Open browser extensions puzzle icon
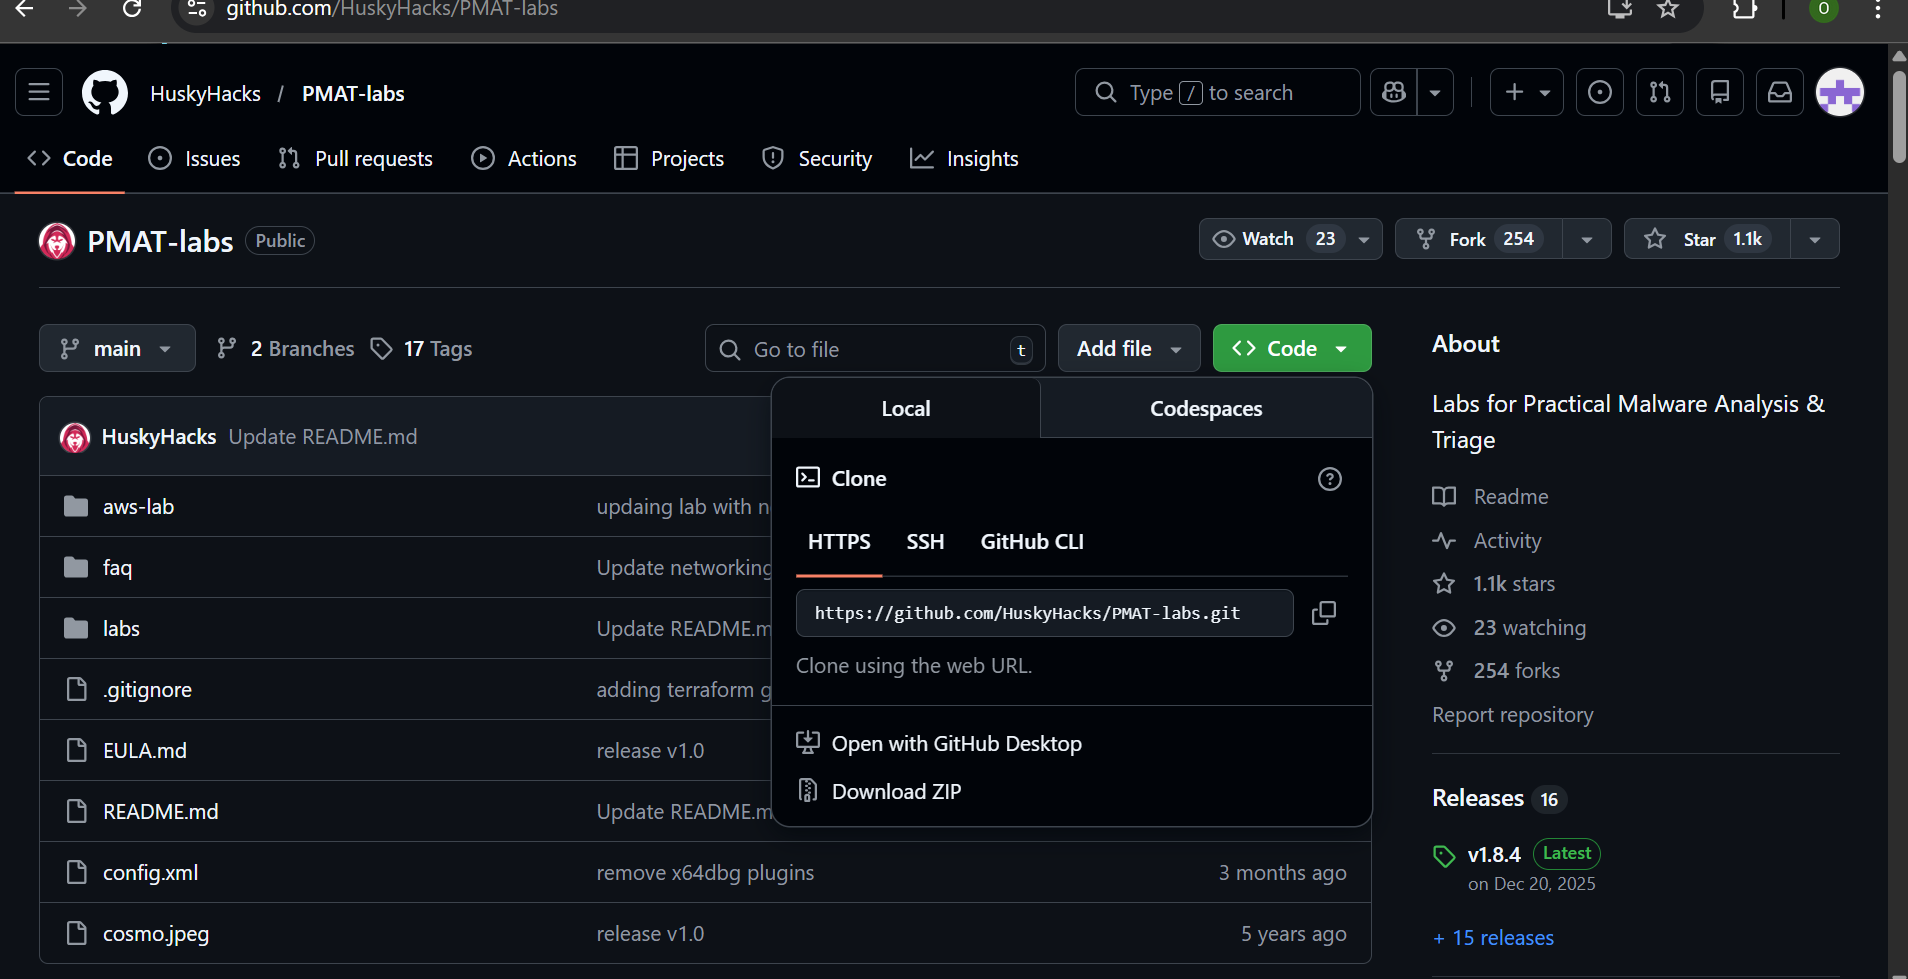This screenshot has width=1908, height=979. [1745, 10]
